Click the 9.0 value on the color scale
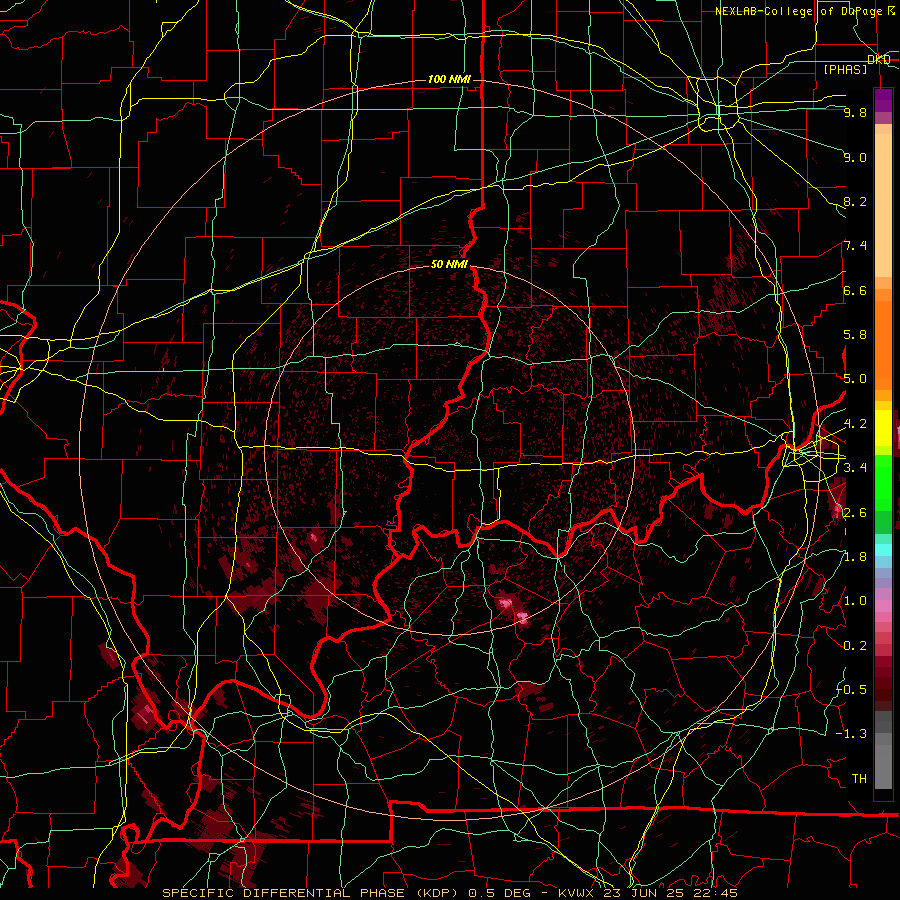Screen dimensions: 900x900 click(x=855, y=157)
